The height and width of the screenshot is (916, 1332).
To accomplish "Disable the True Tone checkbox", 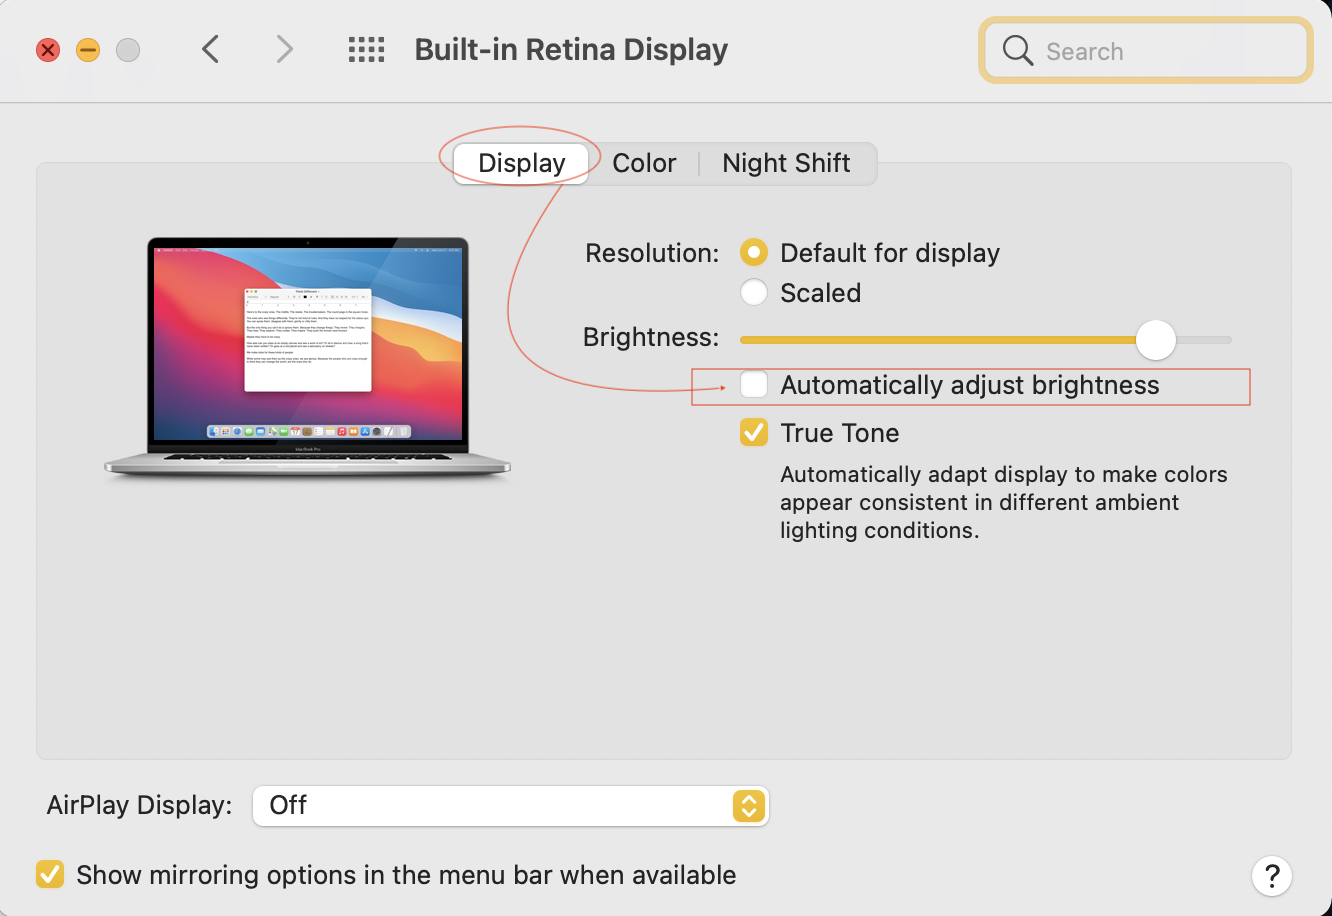I will [x=754, y=433].
